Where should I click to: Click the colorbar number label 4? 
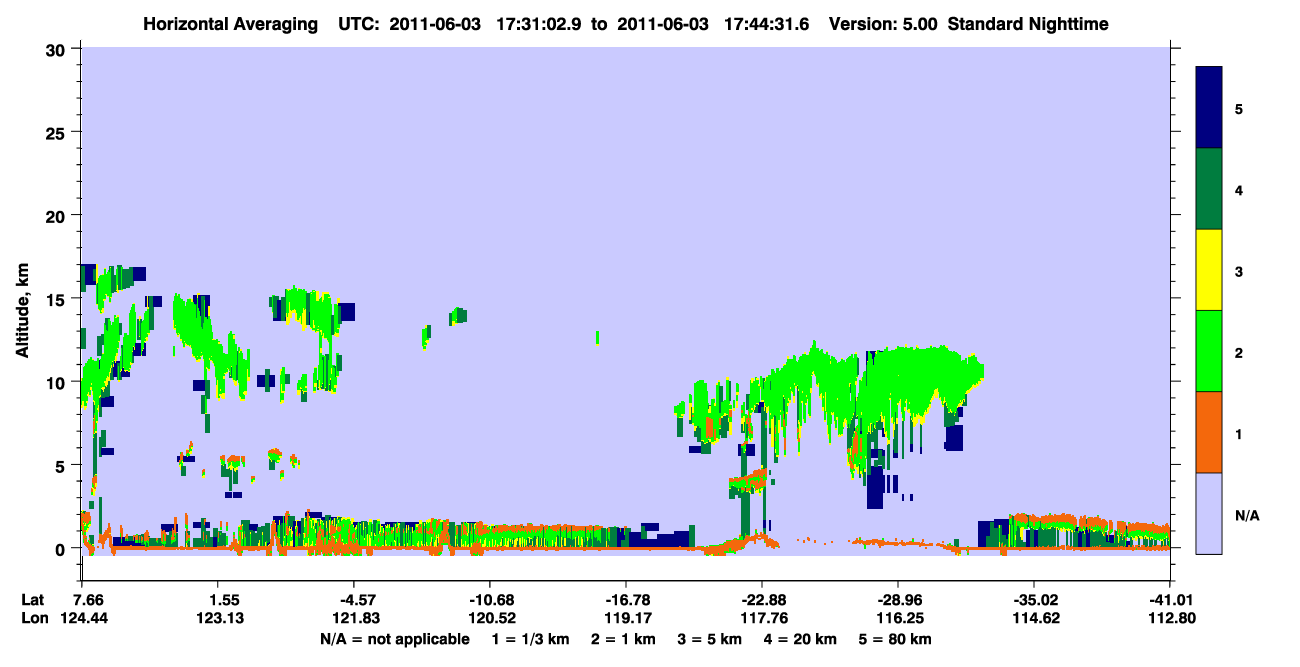pyautogui.click(x=1238, y=189)
